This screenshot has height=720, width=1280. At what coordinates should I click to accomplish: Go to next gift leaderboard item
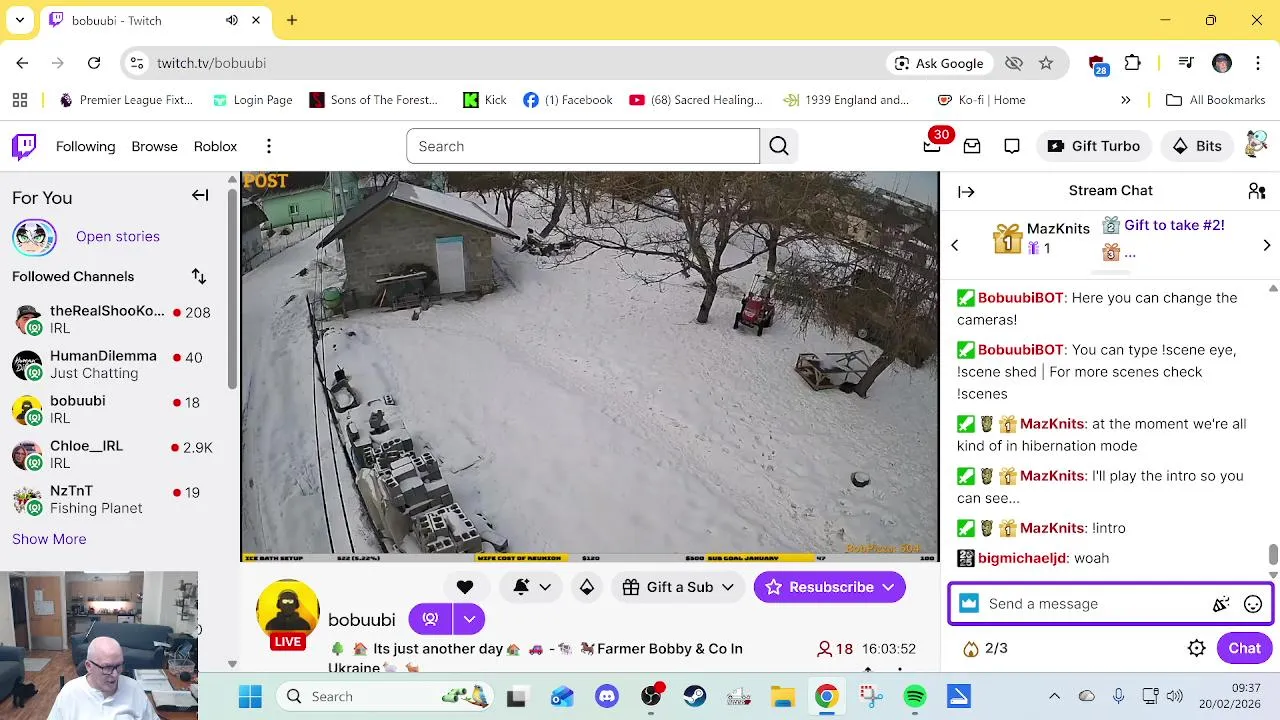pos(1267,245)
